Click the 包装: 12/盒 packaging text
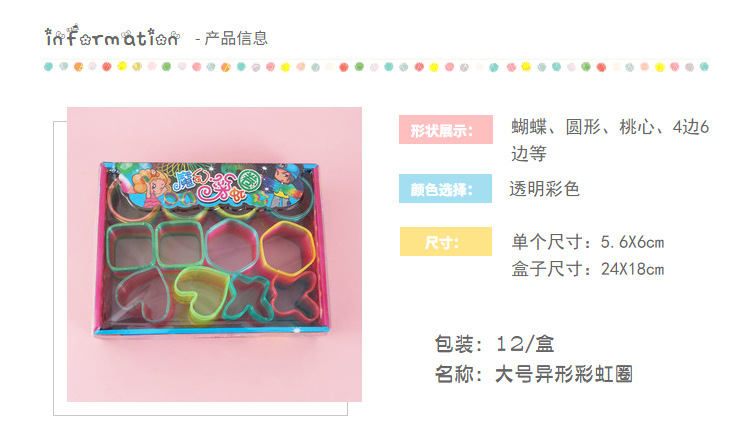The width and height of the screenshot is (750, 442). 495,344
